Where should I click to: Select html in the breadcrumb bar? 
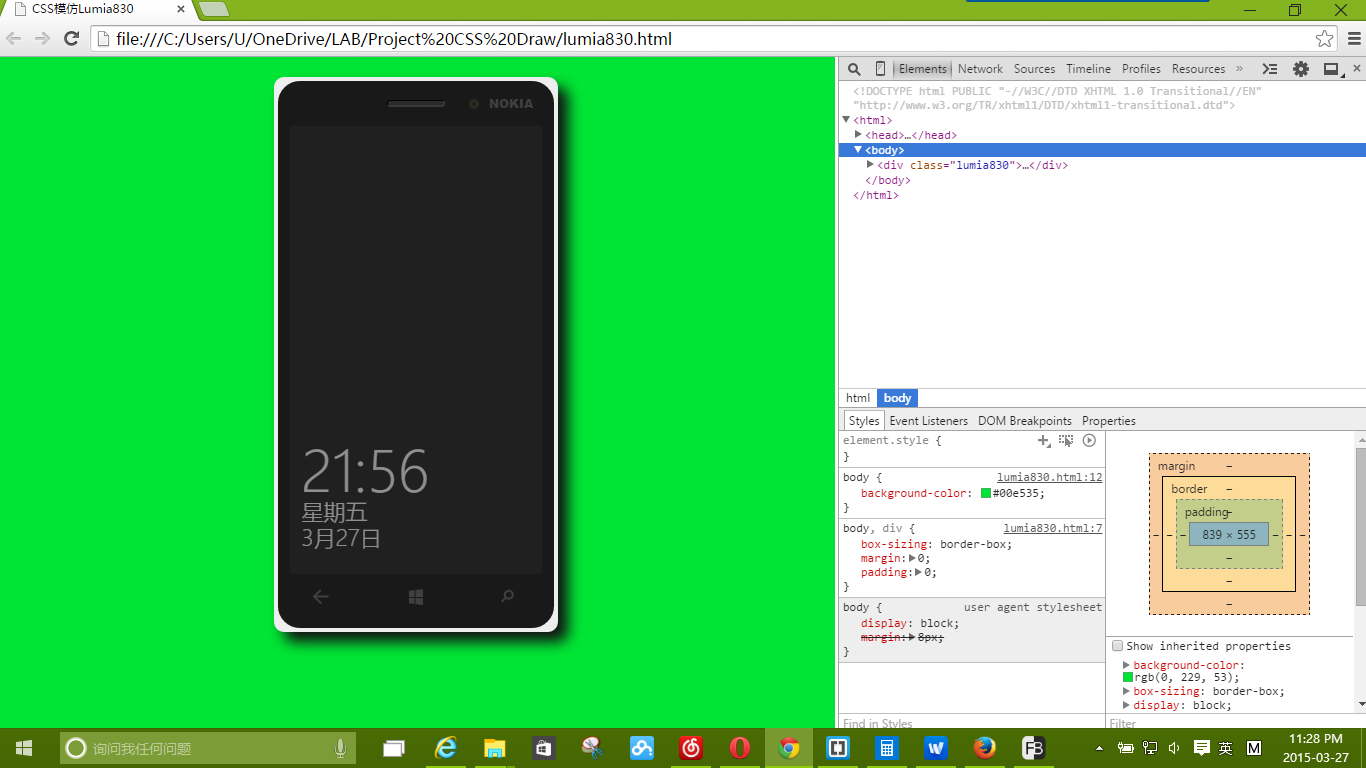click(x=858, y=398)
